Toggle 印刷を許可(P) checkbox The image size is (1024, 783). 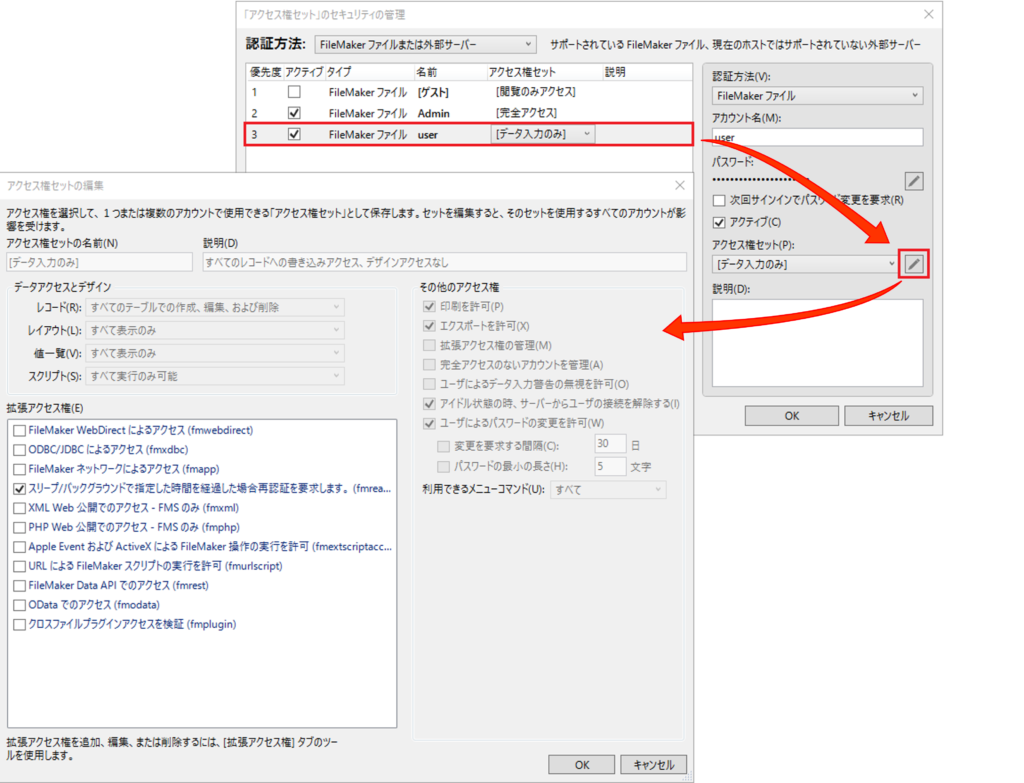click(429, 306)
